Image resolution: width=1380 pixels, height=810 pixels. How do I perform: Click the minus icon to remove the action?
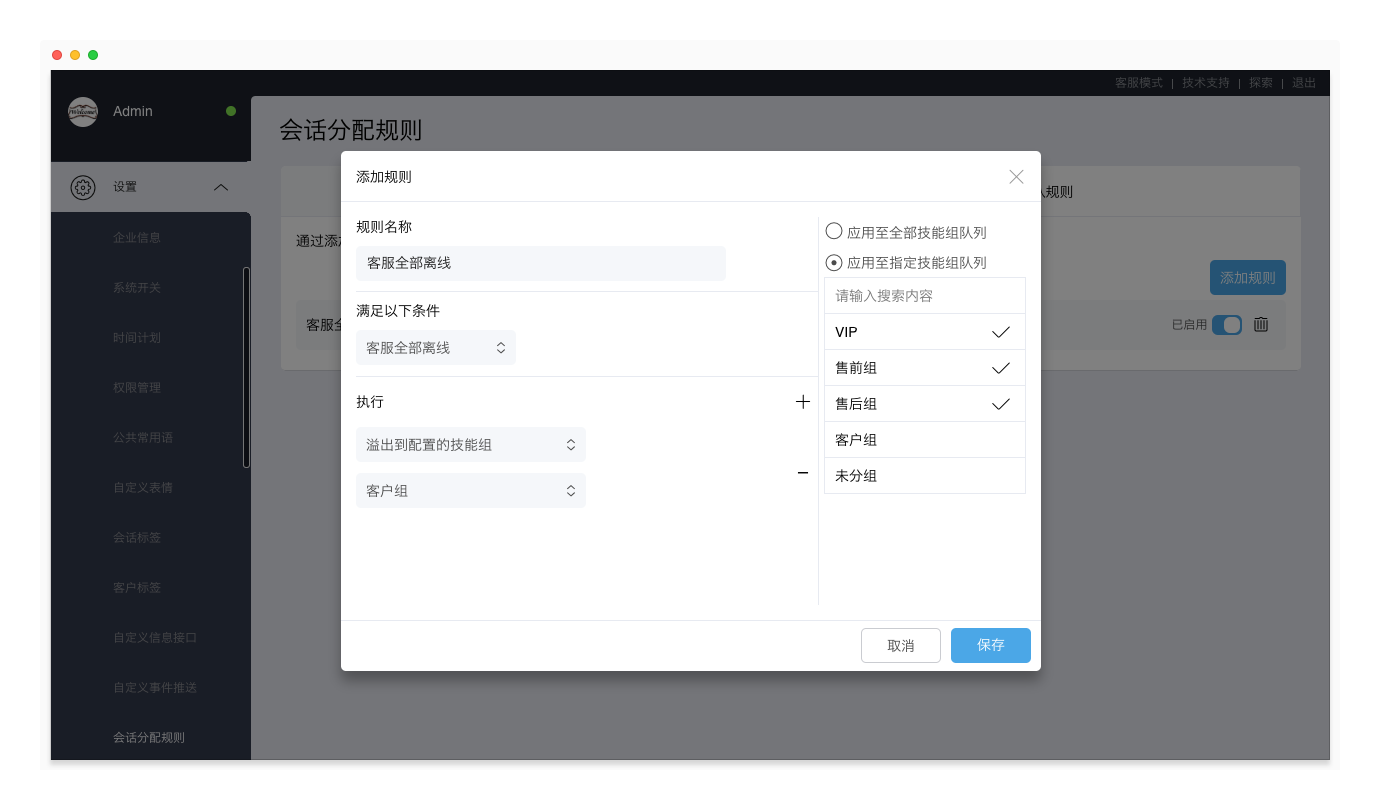point(802,473)
